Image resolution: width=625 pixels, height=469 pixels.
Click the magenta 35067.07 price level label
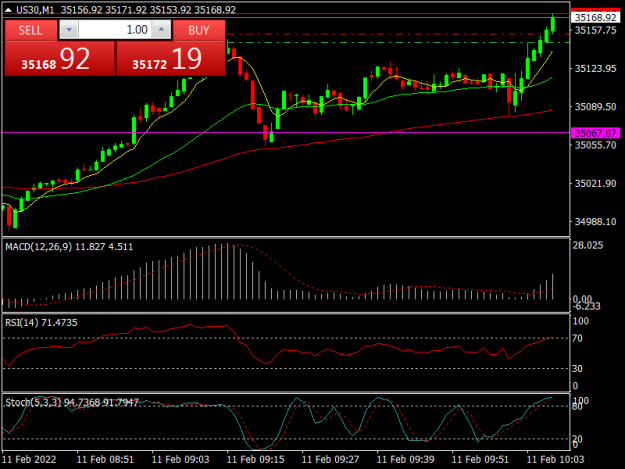(596, 133)
